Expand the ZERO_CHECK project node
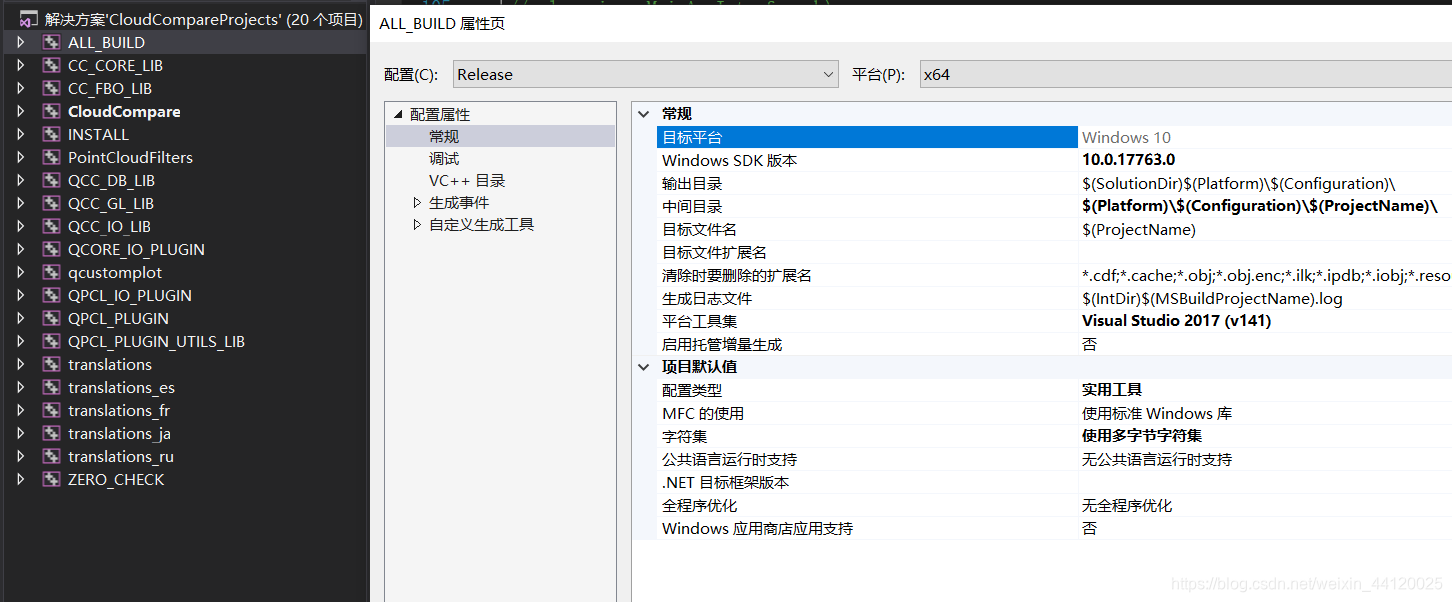1452x602 pixels. click(20, 479)
